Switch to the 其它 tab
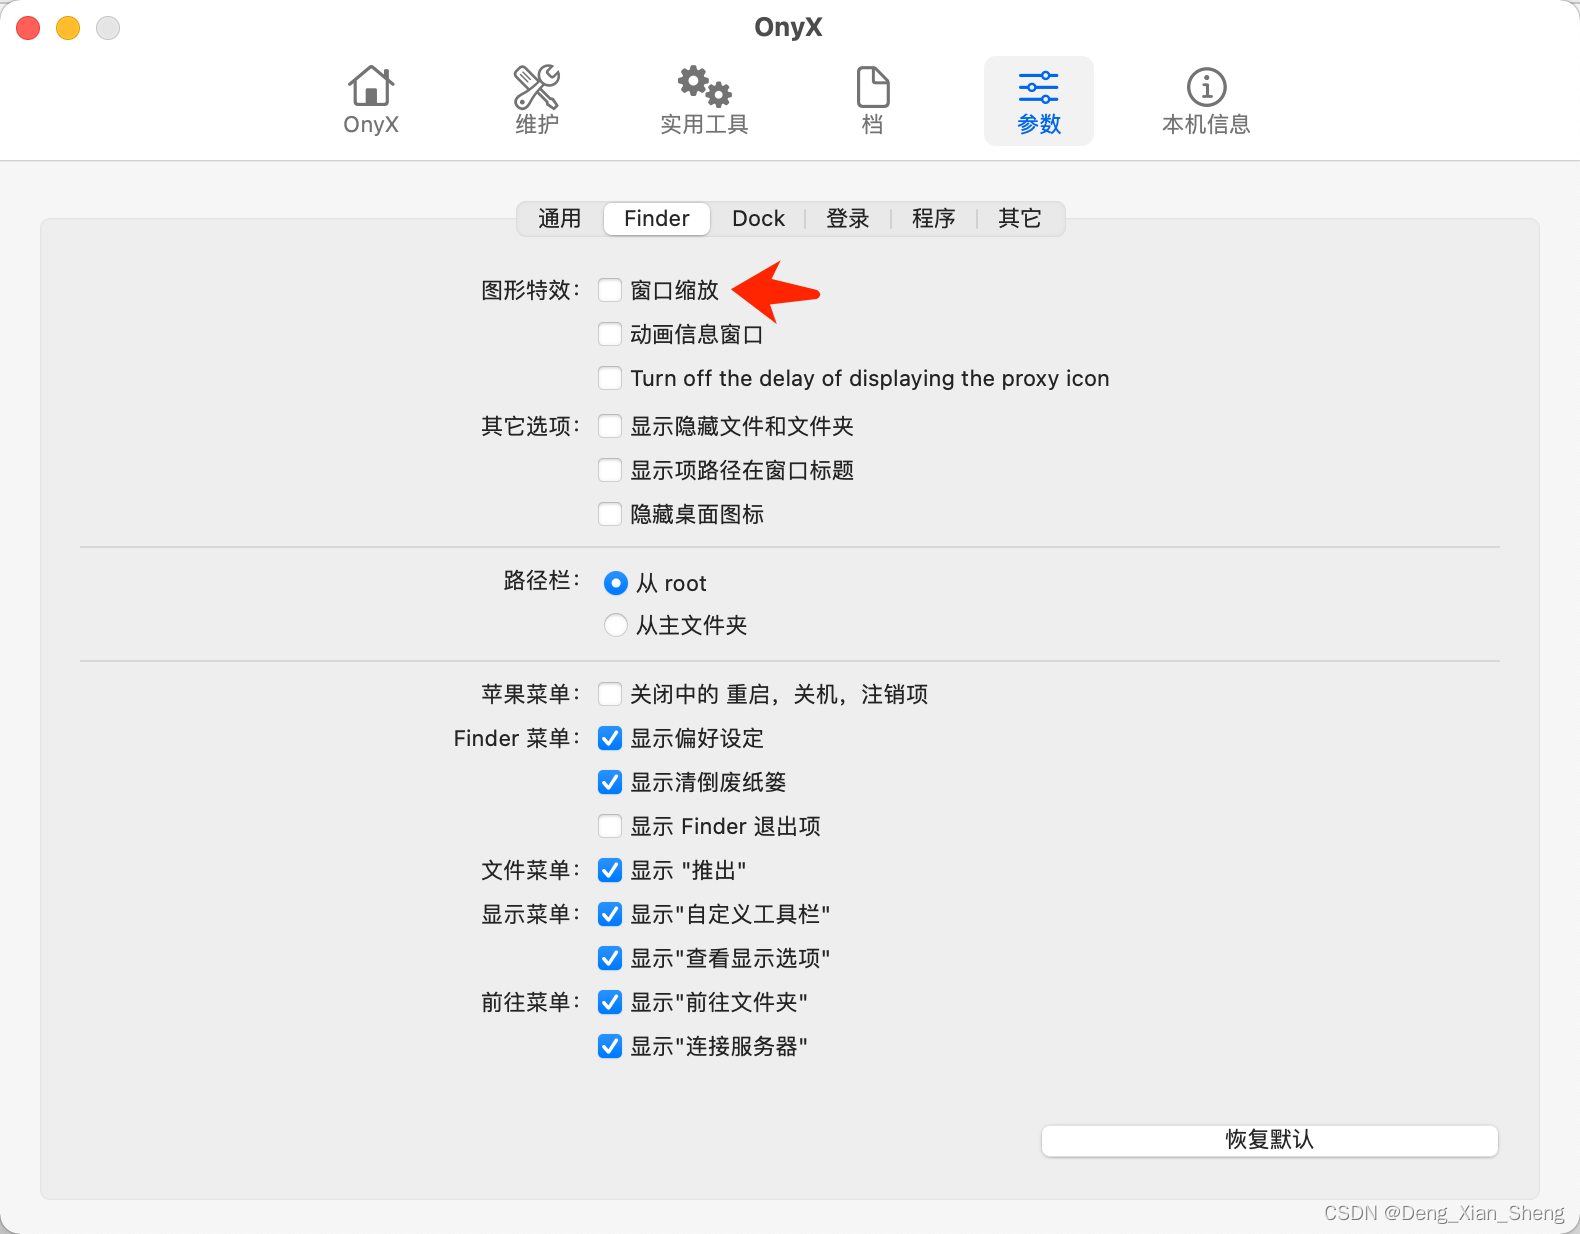This screenshot has width=1580, height=1234. click(1020, 218)
